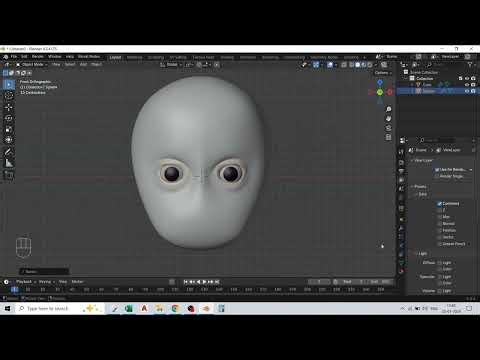The width and height of the screenshot is (480, 360).
Task: Toggle eye icon of highlighted outliner row
Action: tap(467, 91)
